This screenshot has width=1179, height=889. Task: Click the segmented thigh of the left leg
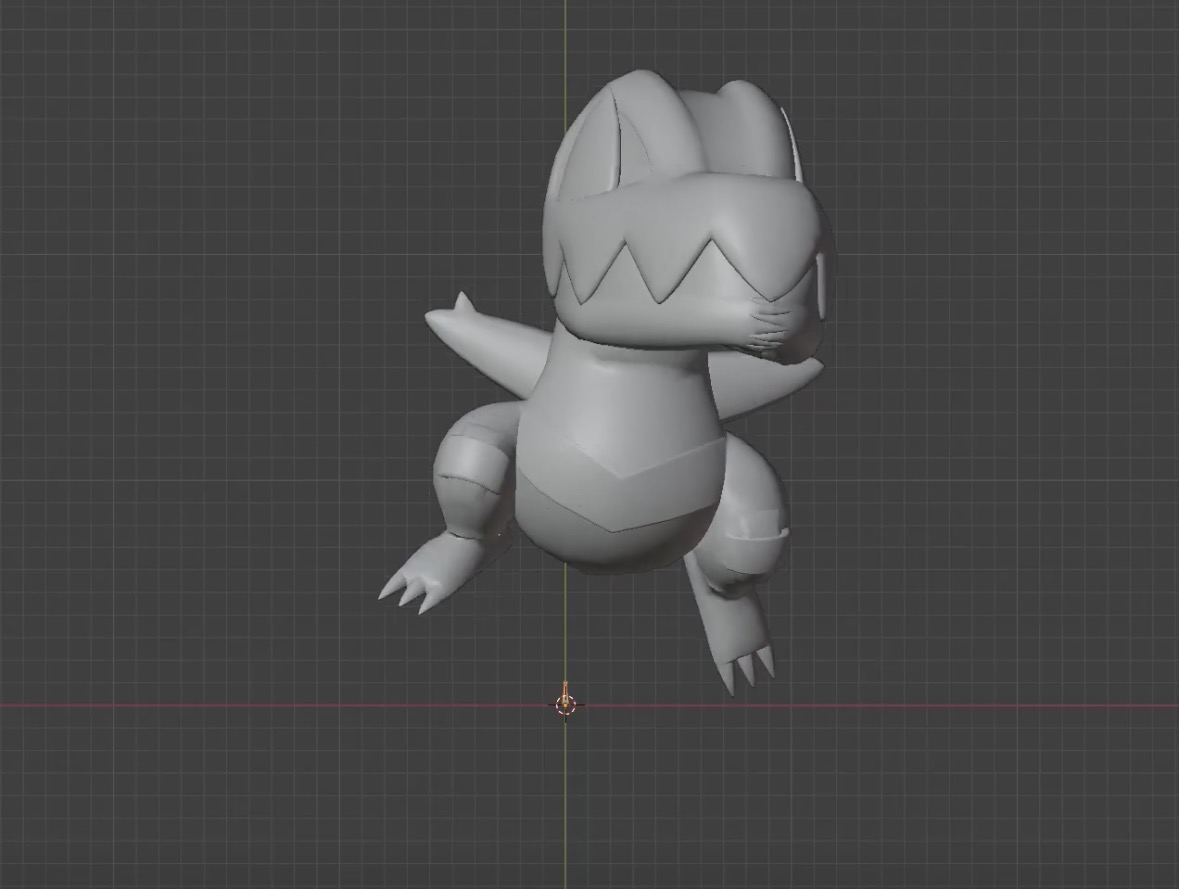(x=468, y=478)
